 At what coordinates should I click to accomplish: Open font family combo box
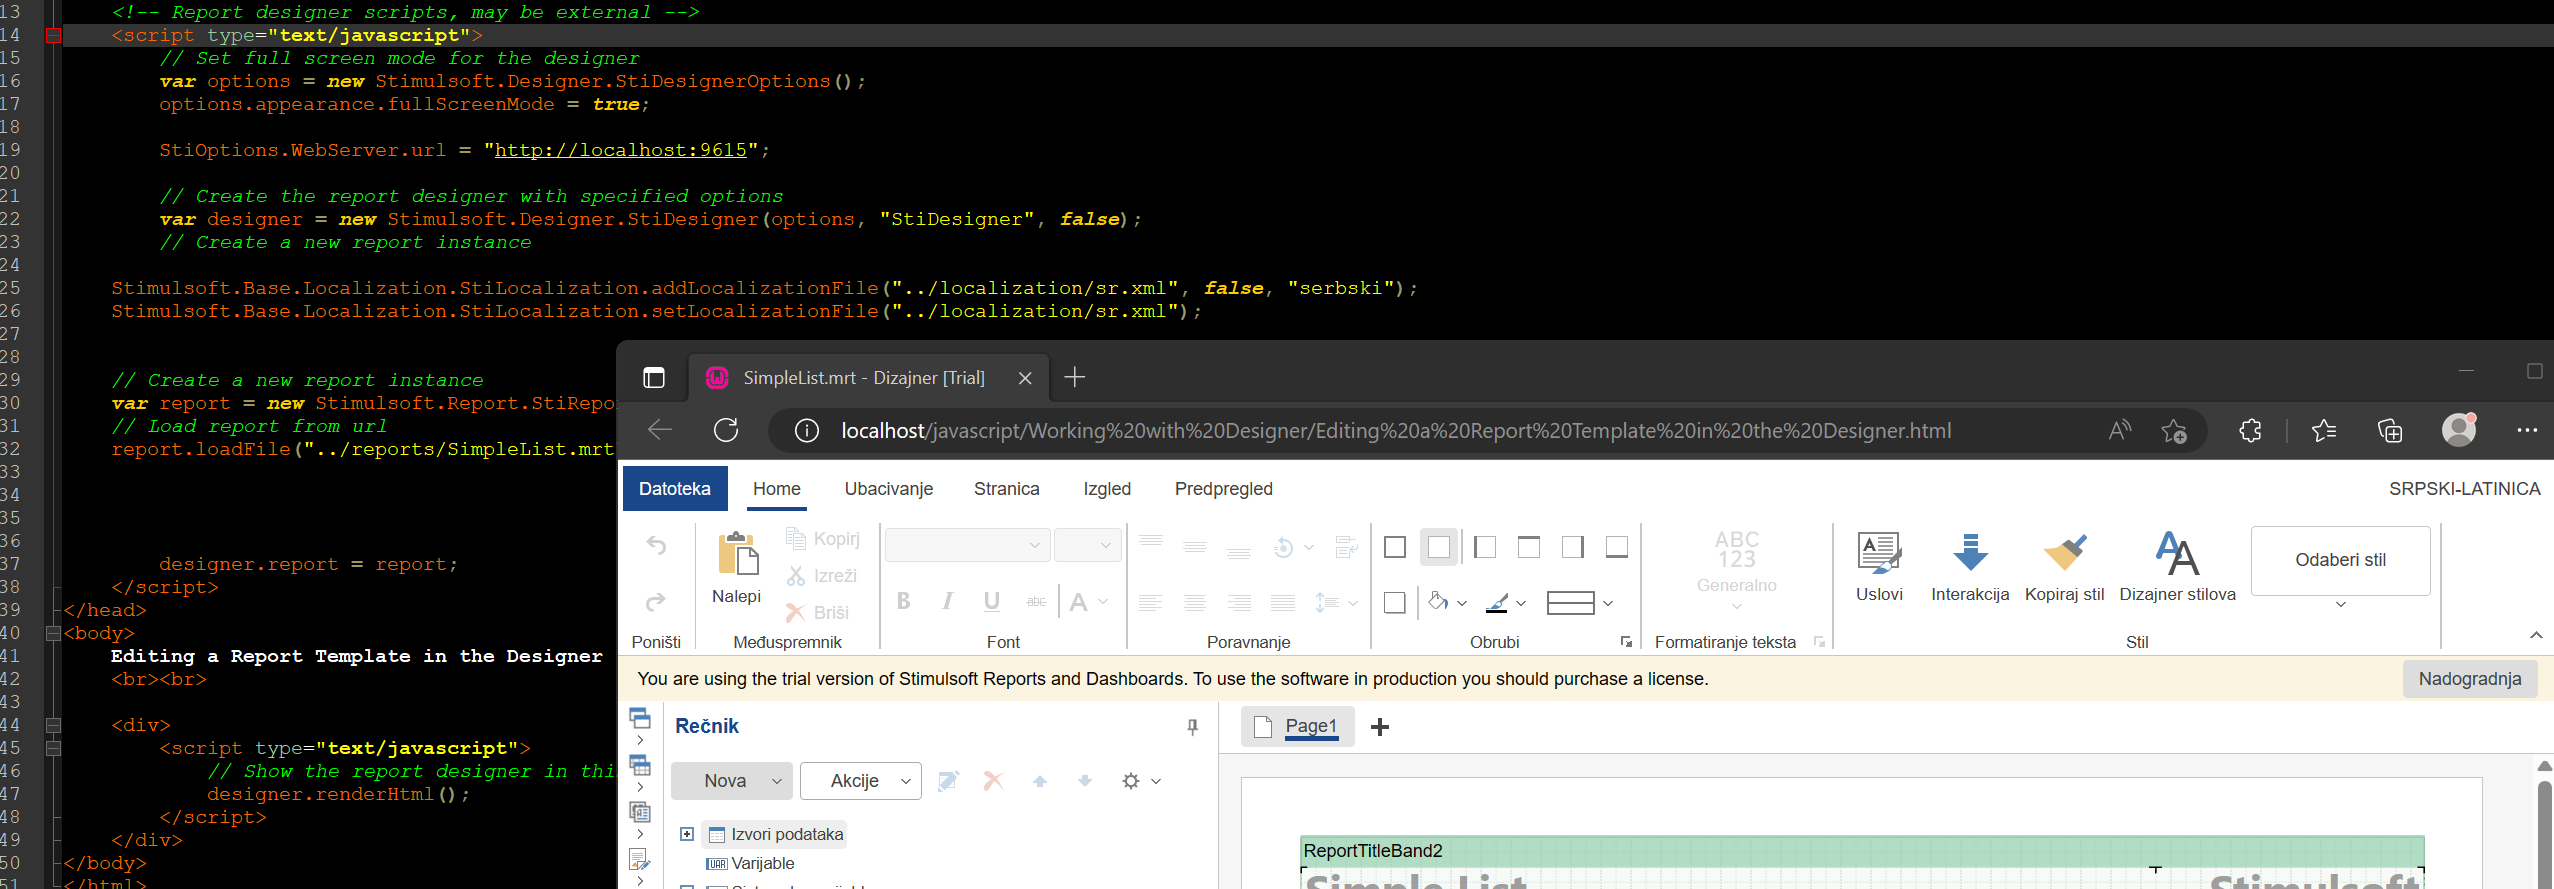[x=967, y=545]
